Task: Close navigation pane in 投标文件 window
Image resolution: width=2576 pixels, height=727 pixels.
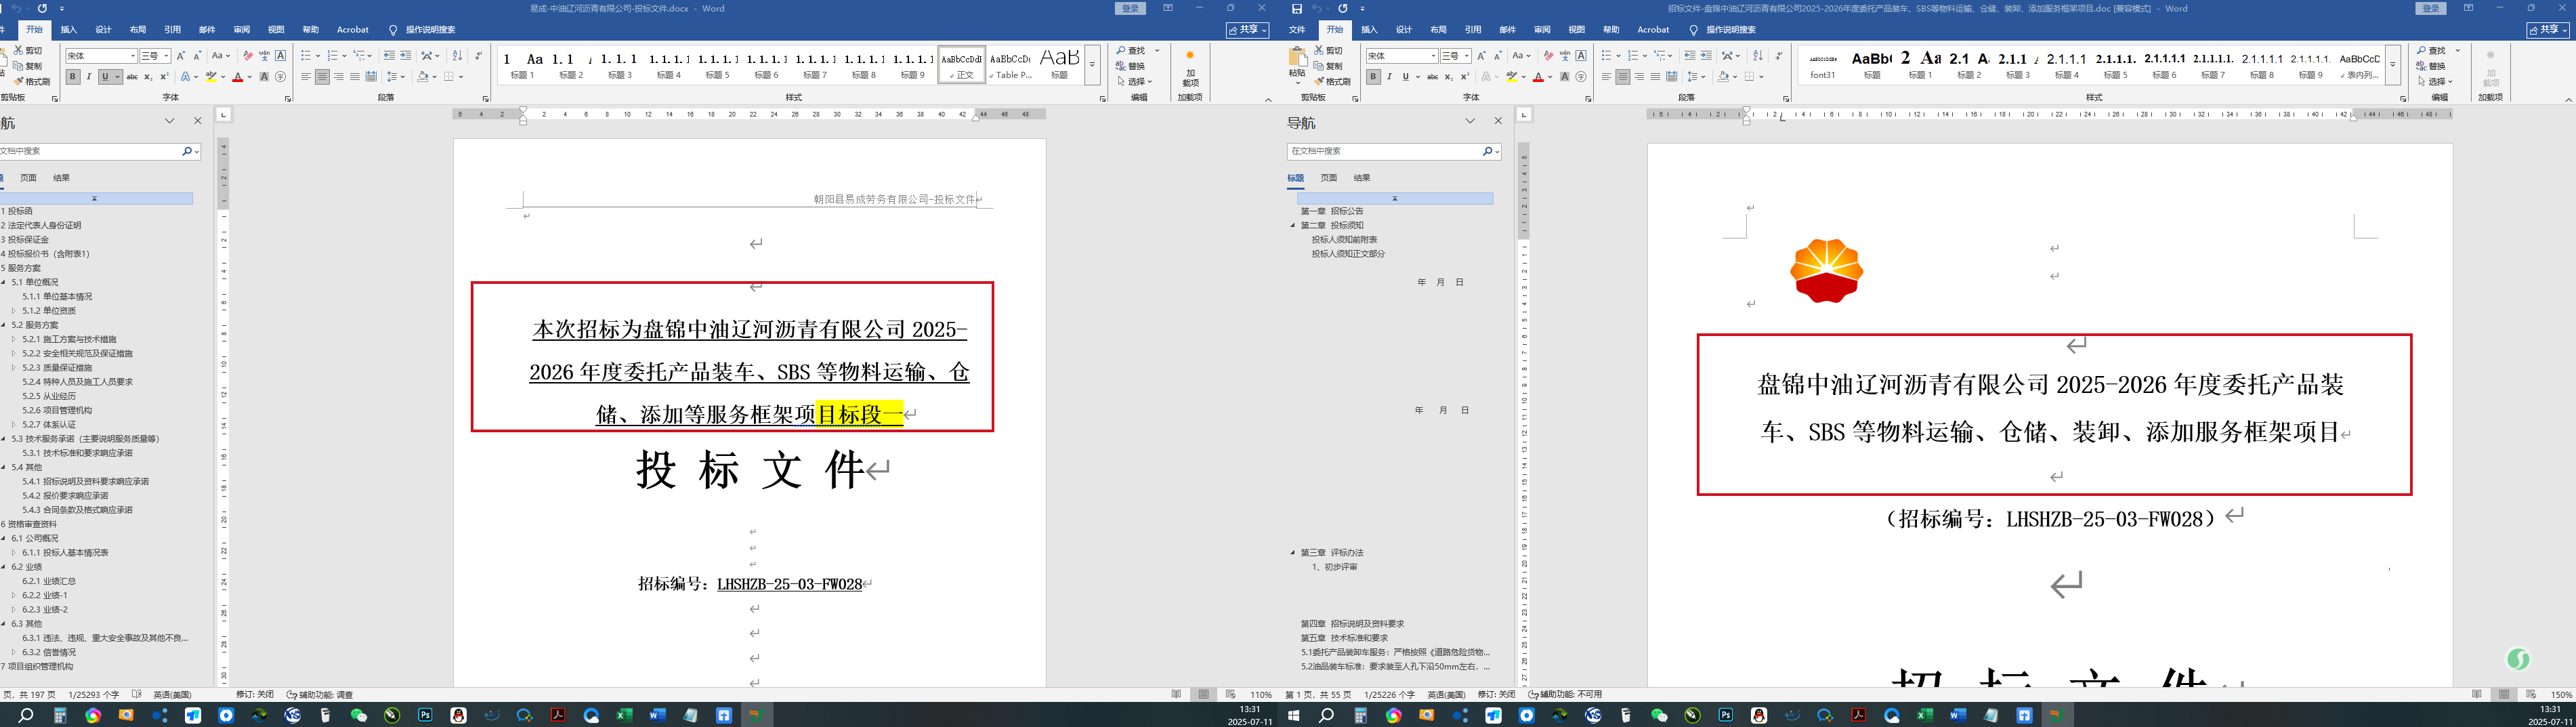Action: coord(197,121)
